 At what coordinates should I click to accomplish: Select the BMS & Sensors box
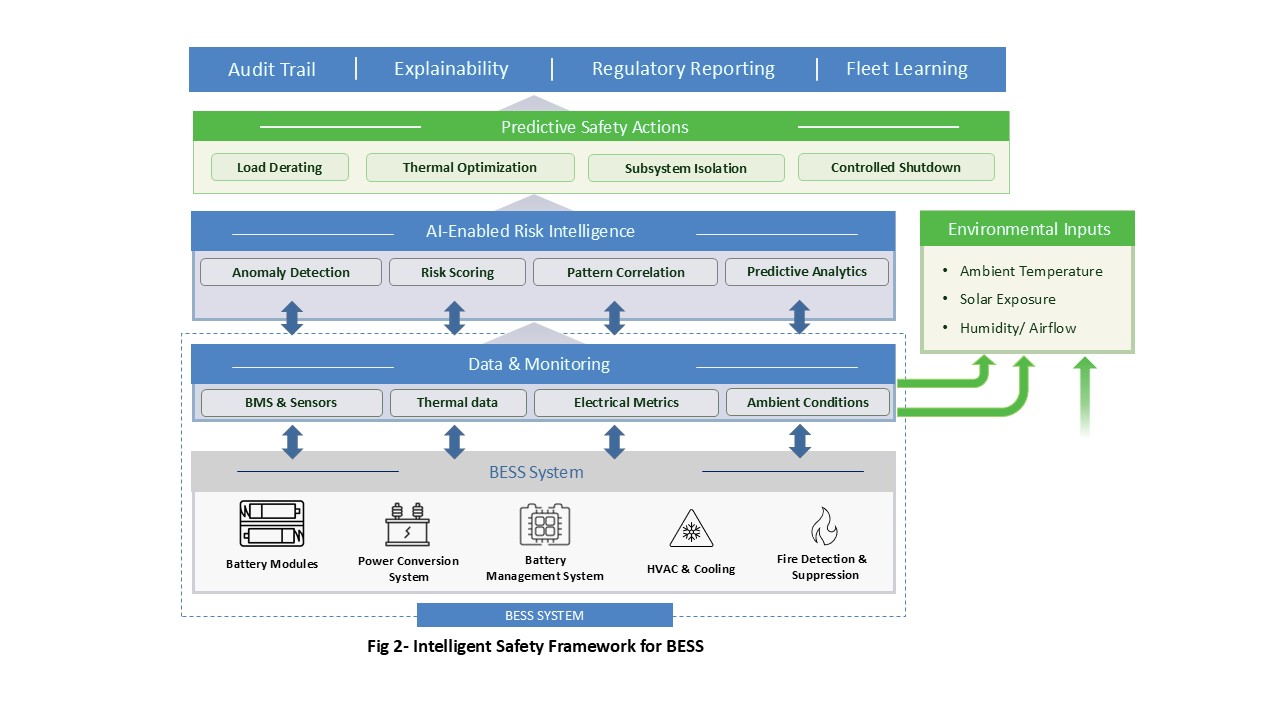point(291,402)
